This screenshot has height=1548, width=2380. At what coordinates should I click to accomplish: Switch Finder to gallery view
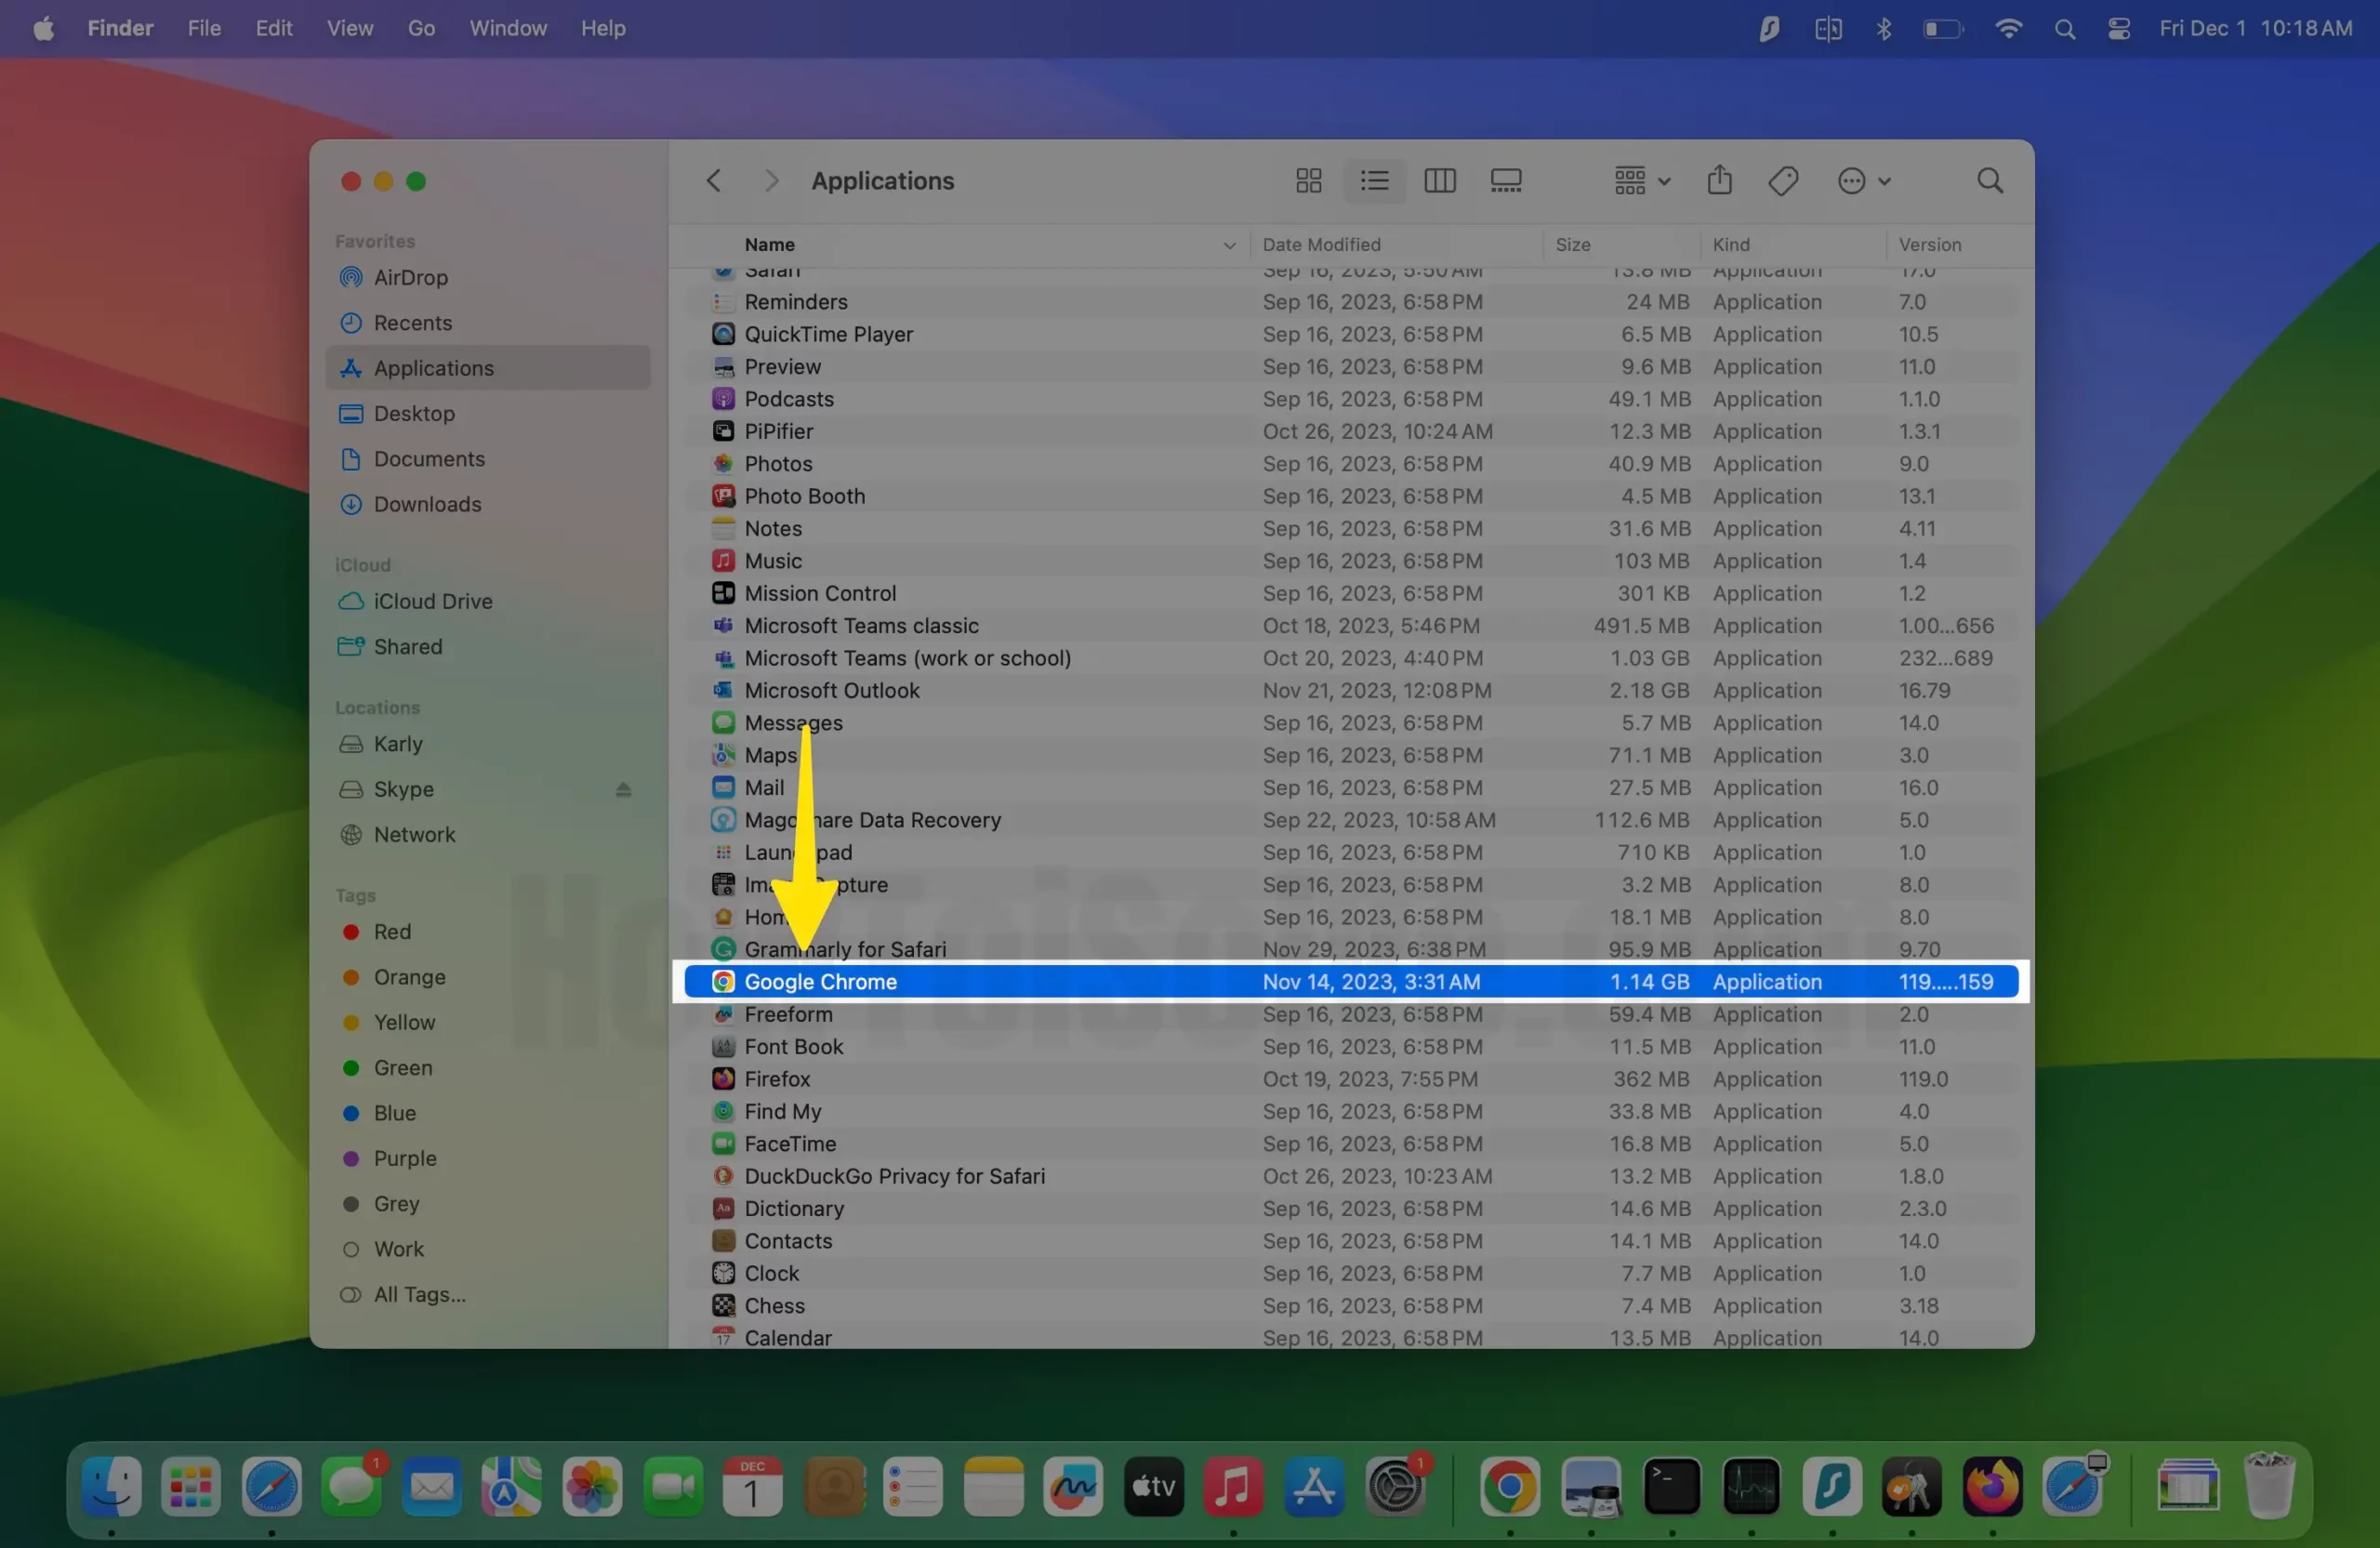coord(1505,181)
